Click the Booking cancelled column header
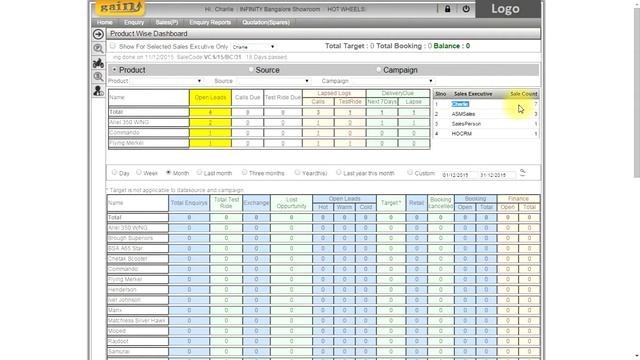640x360 pixels. (x=441, y=203)
